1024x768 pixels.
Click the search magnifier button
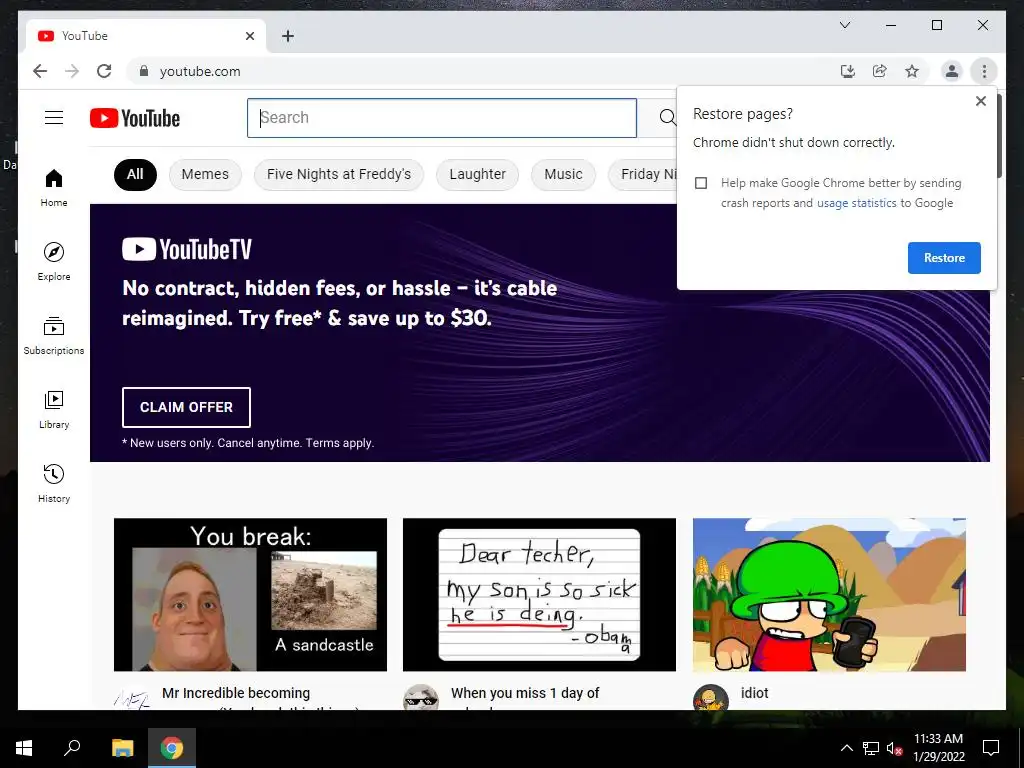coord(667,118)
